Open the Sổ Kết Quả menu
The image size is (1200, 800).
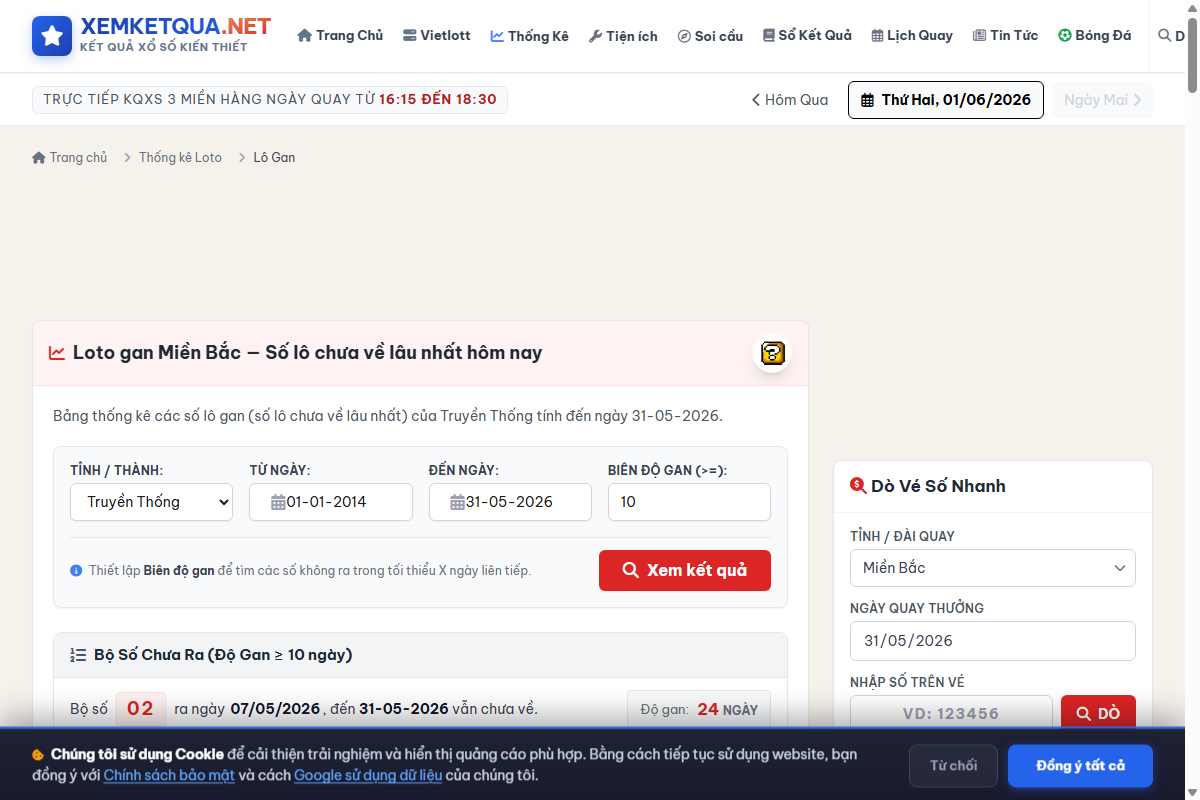pyautogui.click(x=807, y=36)
